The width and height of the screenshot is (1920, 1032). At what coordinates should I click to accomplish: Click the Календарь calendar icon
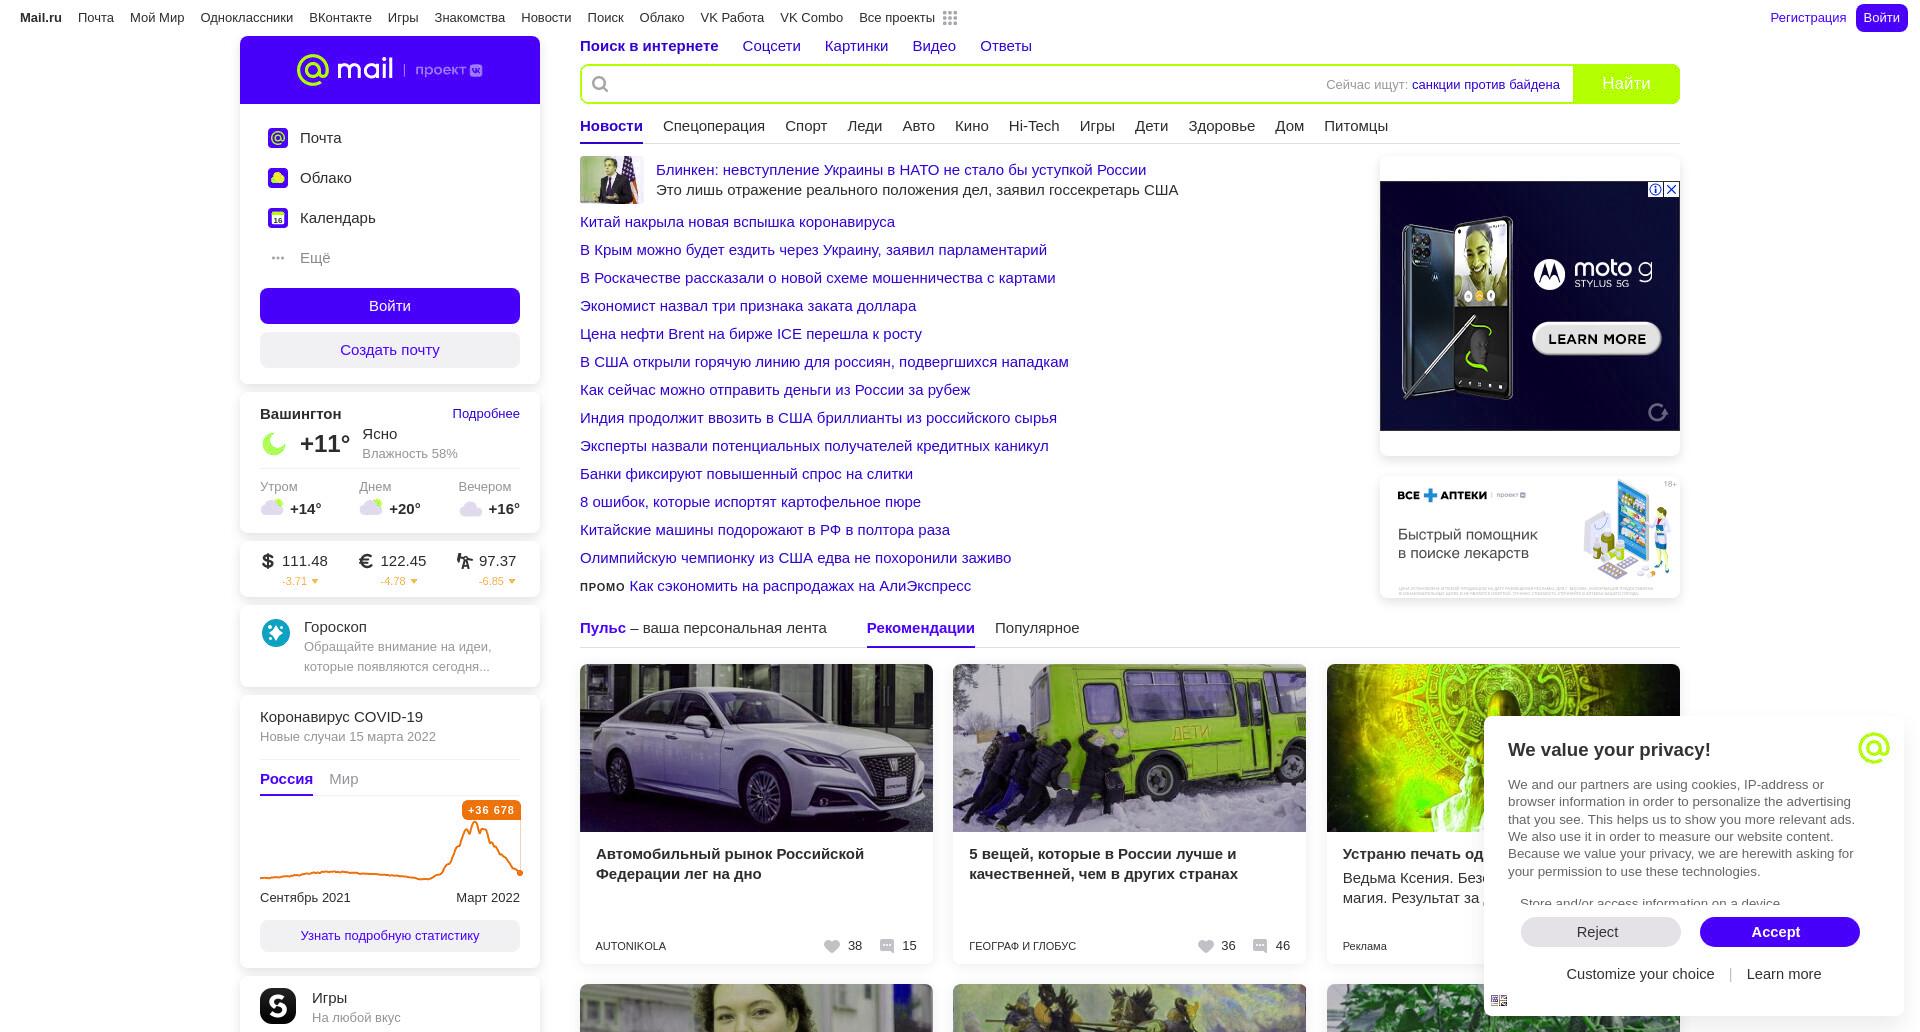pyautogui.click(x=278, y=218)
